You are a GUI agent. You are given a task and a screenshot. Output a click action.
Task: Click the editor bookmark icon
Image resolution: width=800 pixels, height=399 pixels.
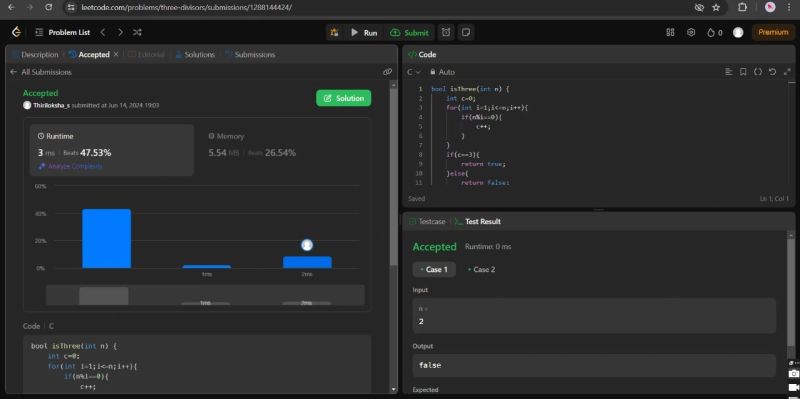pos(743,72)
